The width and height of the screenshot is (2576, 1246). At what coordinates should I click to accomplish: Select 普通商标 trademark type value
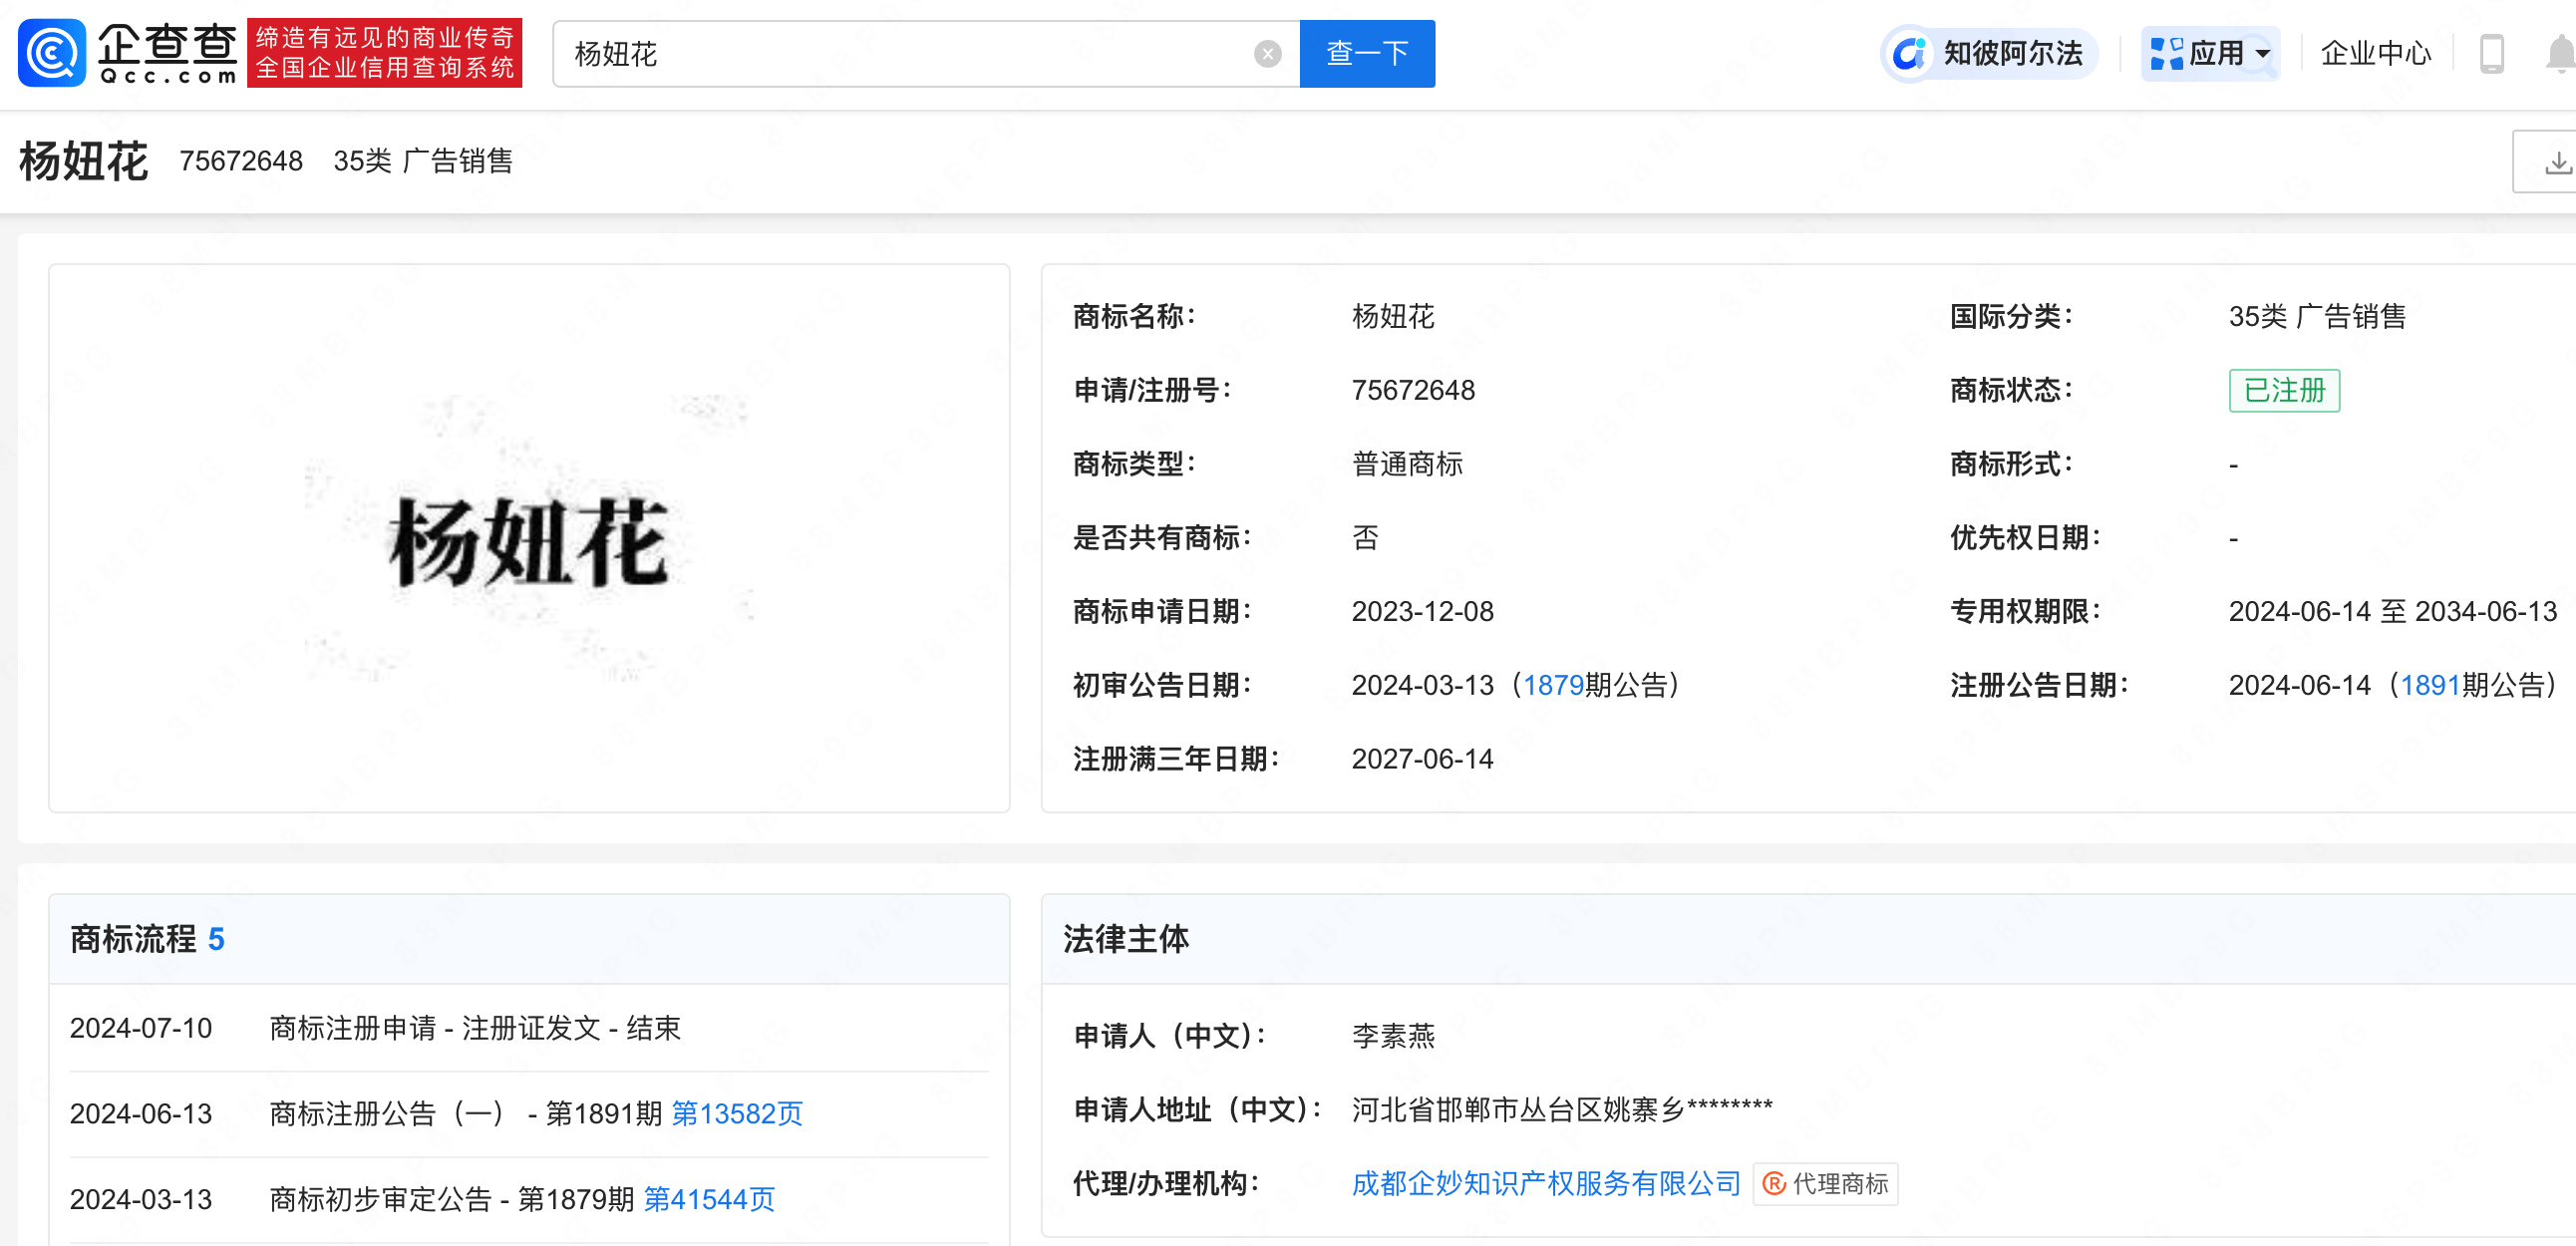tap(1407, 464)
